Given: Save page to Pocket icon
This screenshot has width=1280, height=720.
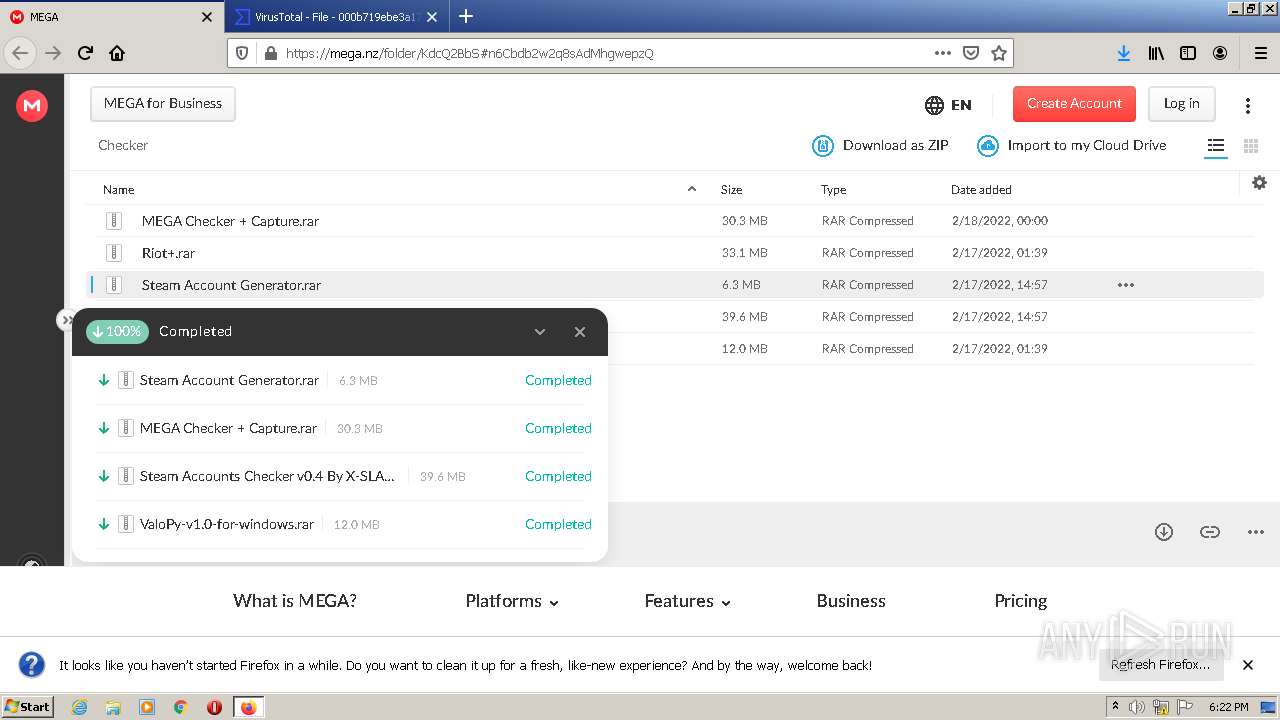Looking at the screenshot, I should pos(971,53).
